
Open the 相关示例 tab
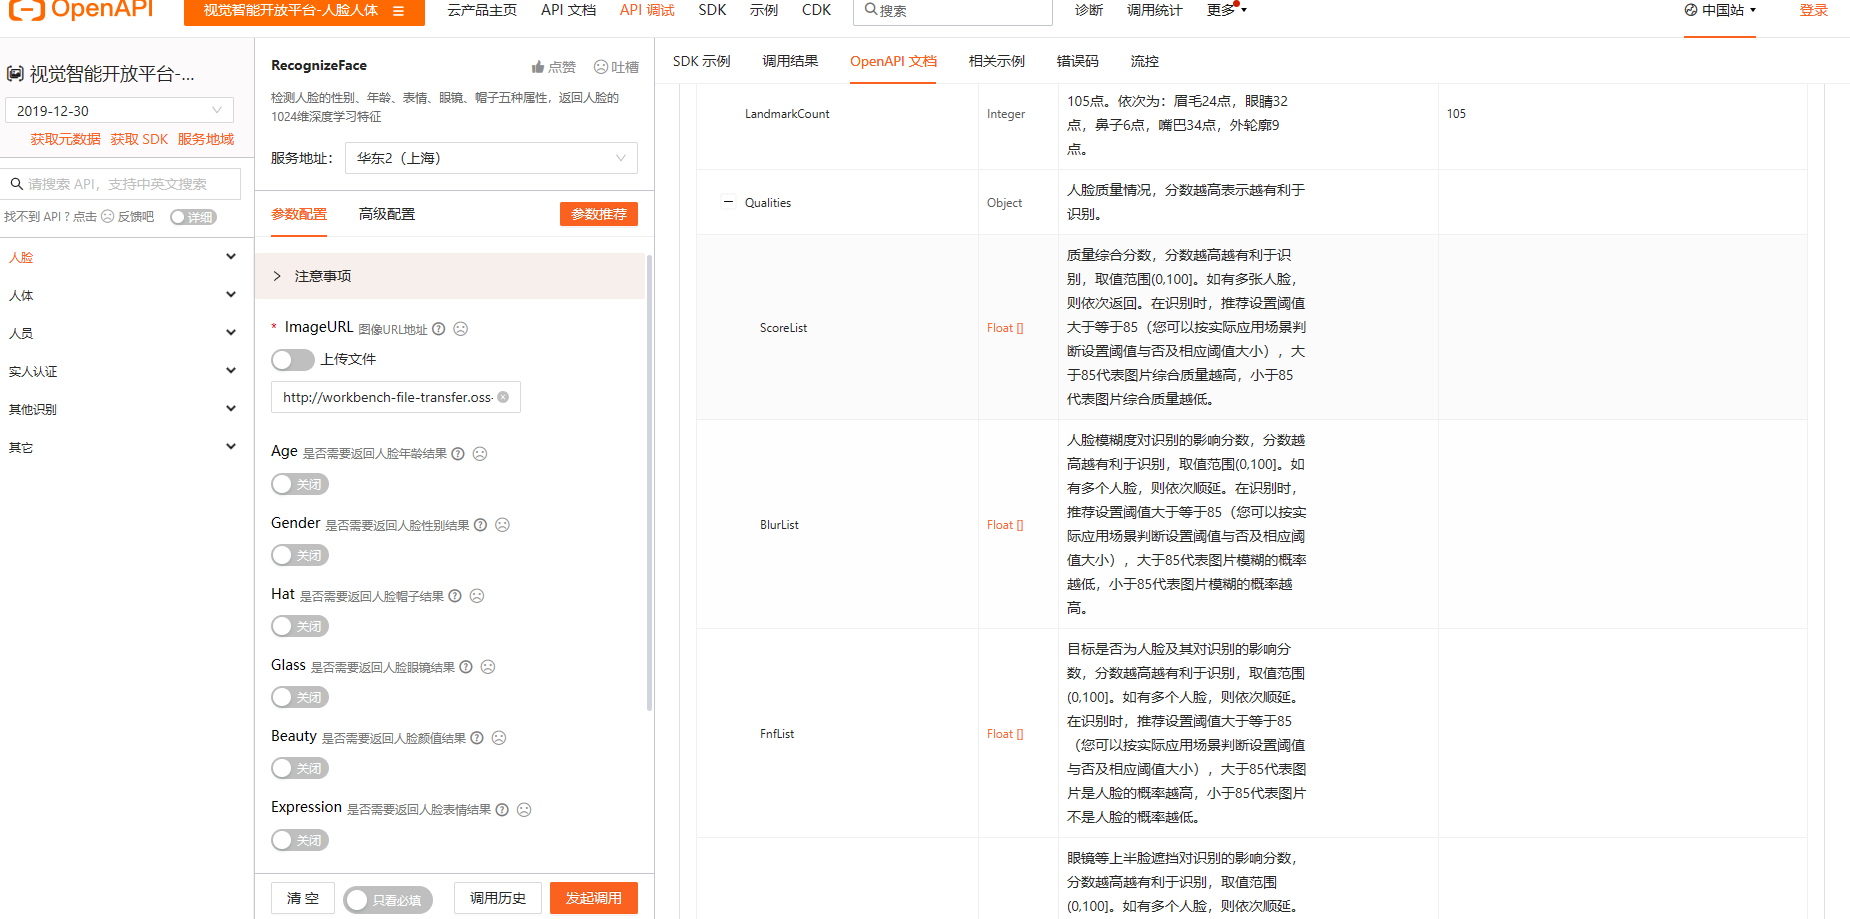pos(997,61)
